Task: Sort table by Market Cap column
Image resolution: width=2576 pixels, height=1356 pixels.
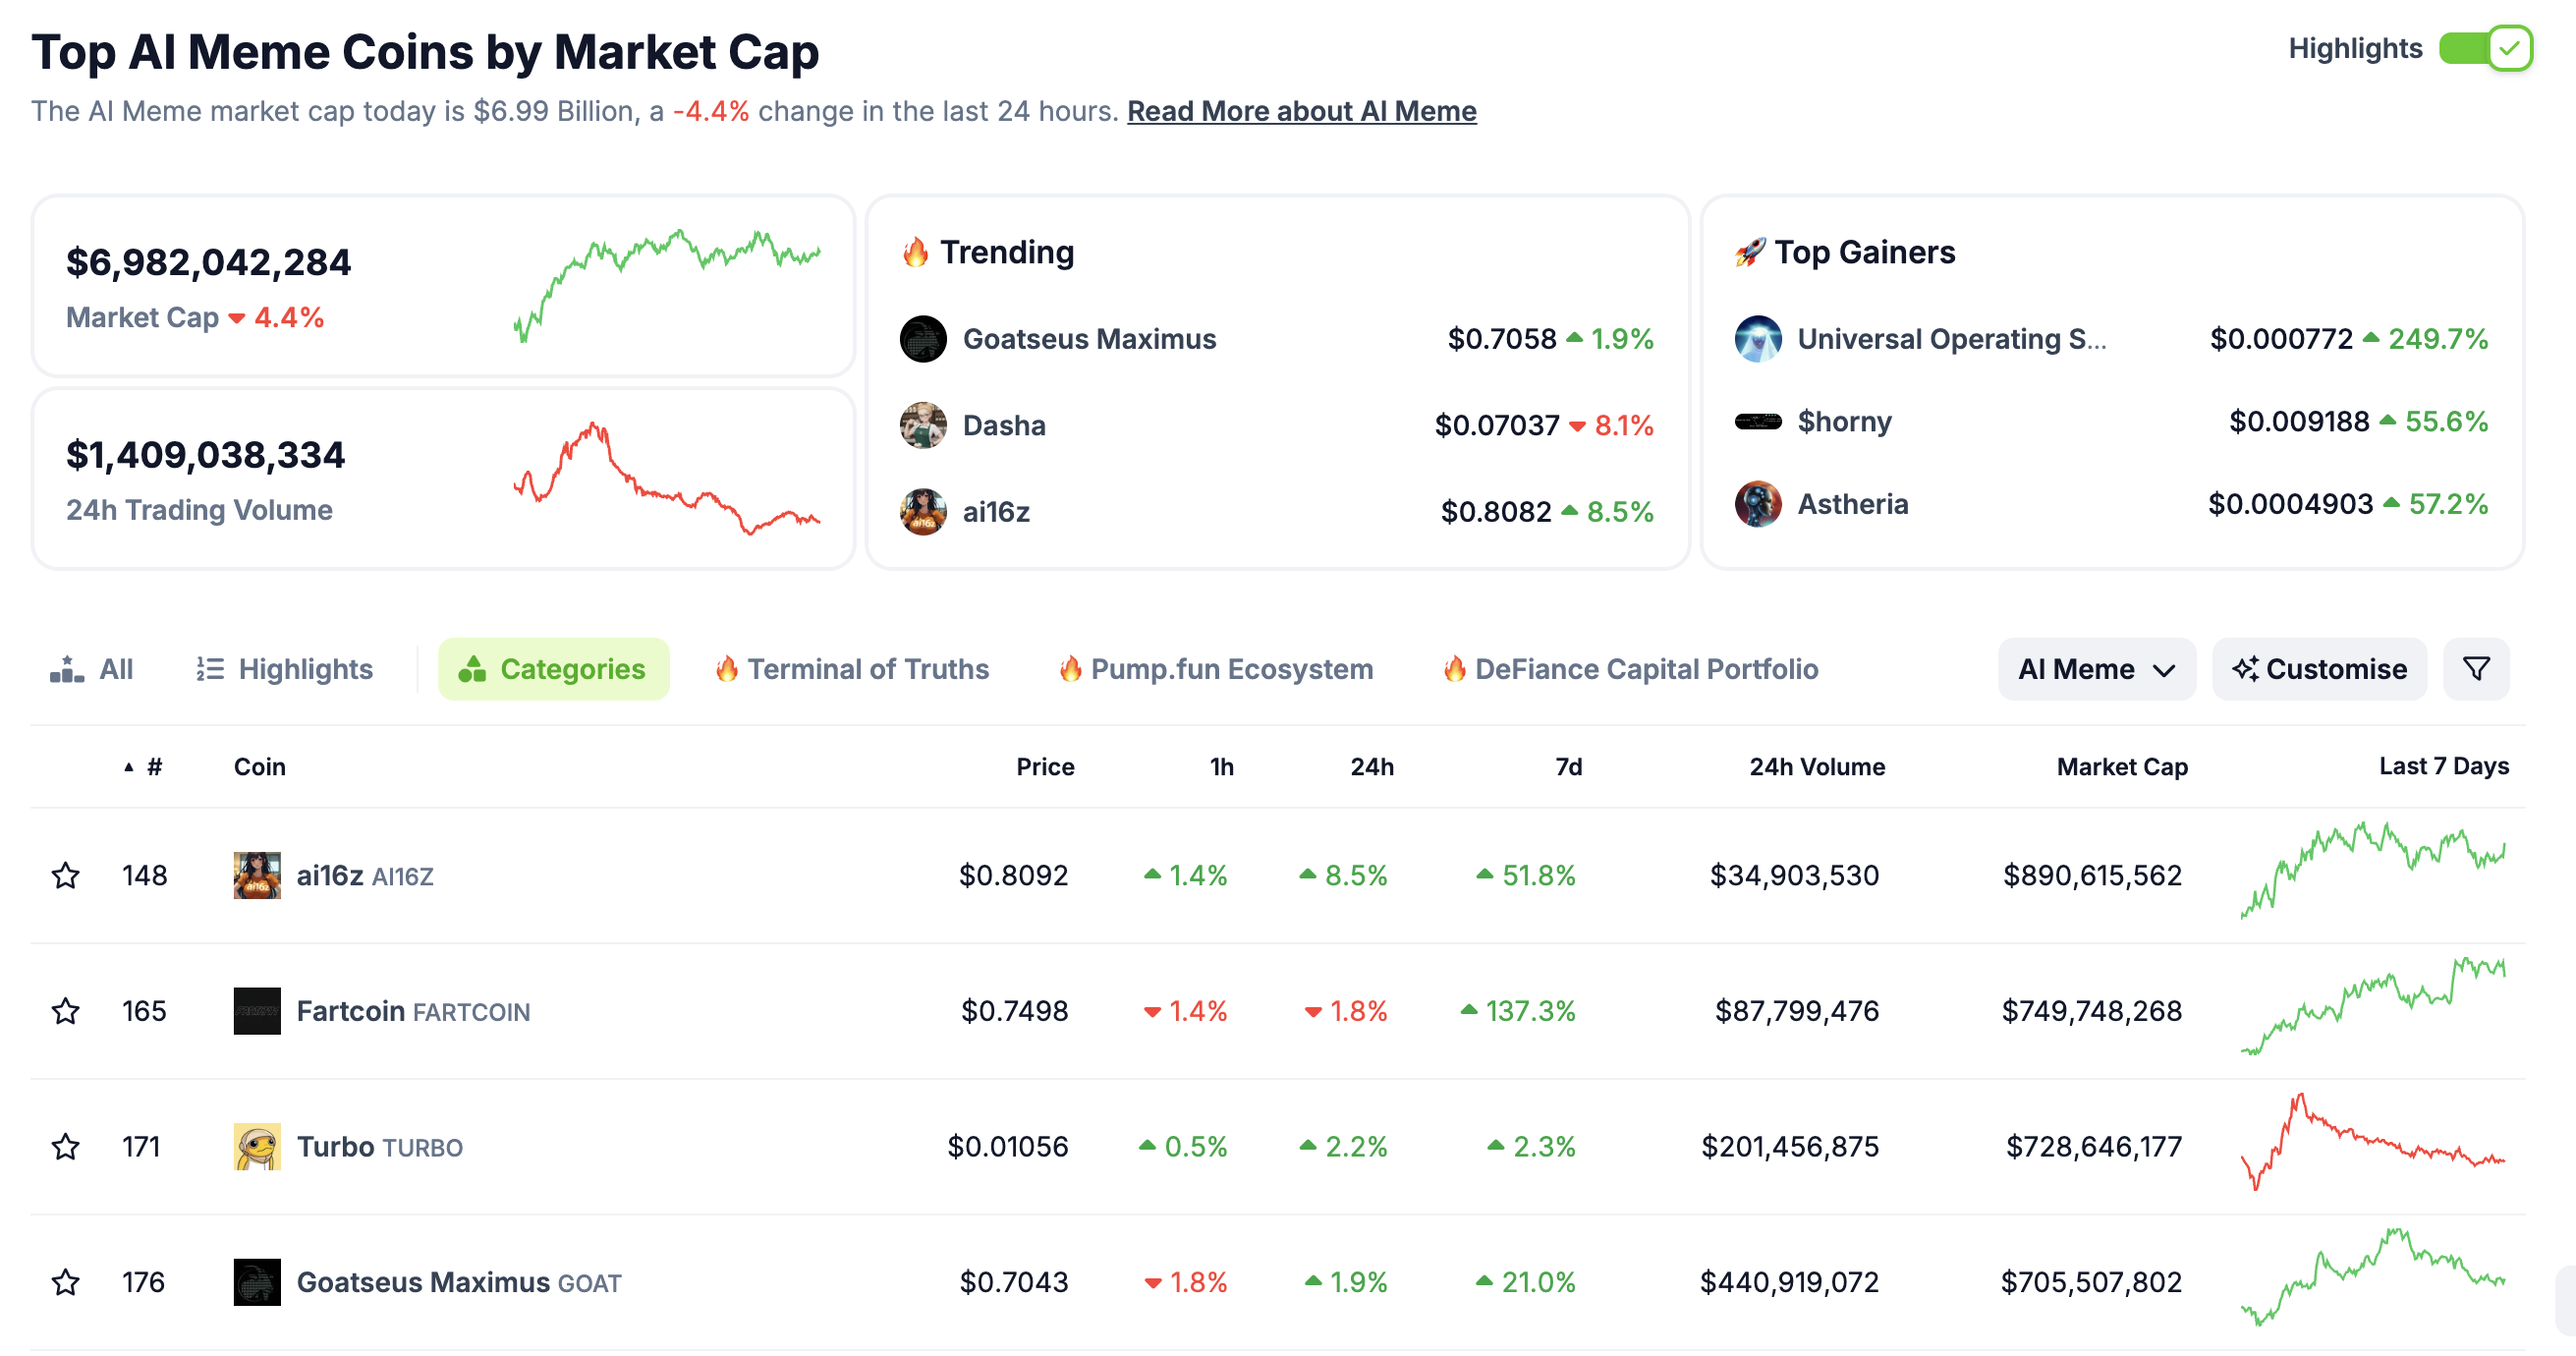Action: point(2121,767)
